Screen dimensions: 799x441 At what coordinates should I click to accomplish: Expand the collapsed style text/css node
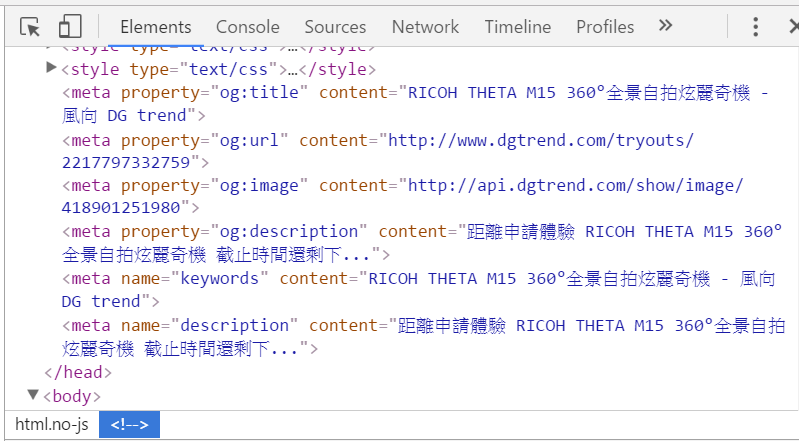[x=50, y=67]
